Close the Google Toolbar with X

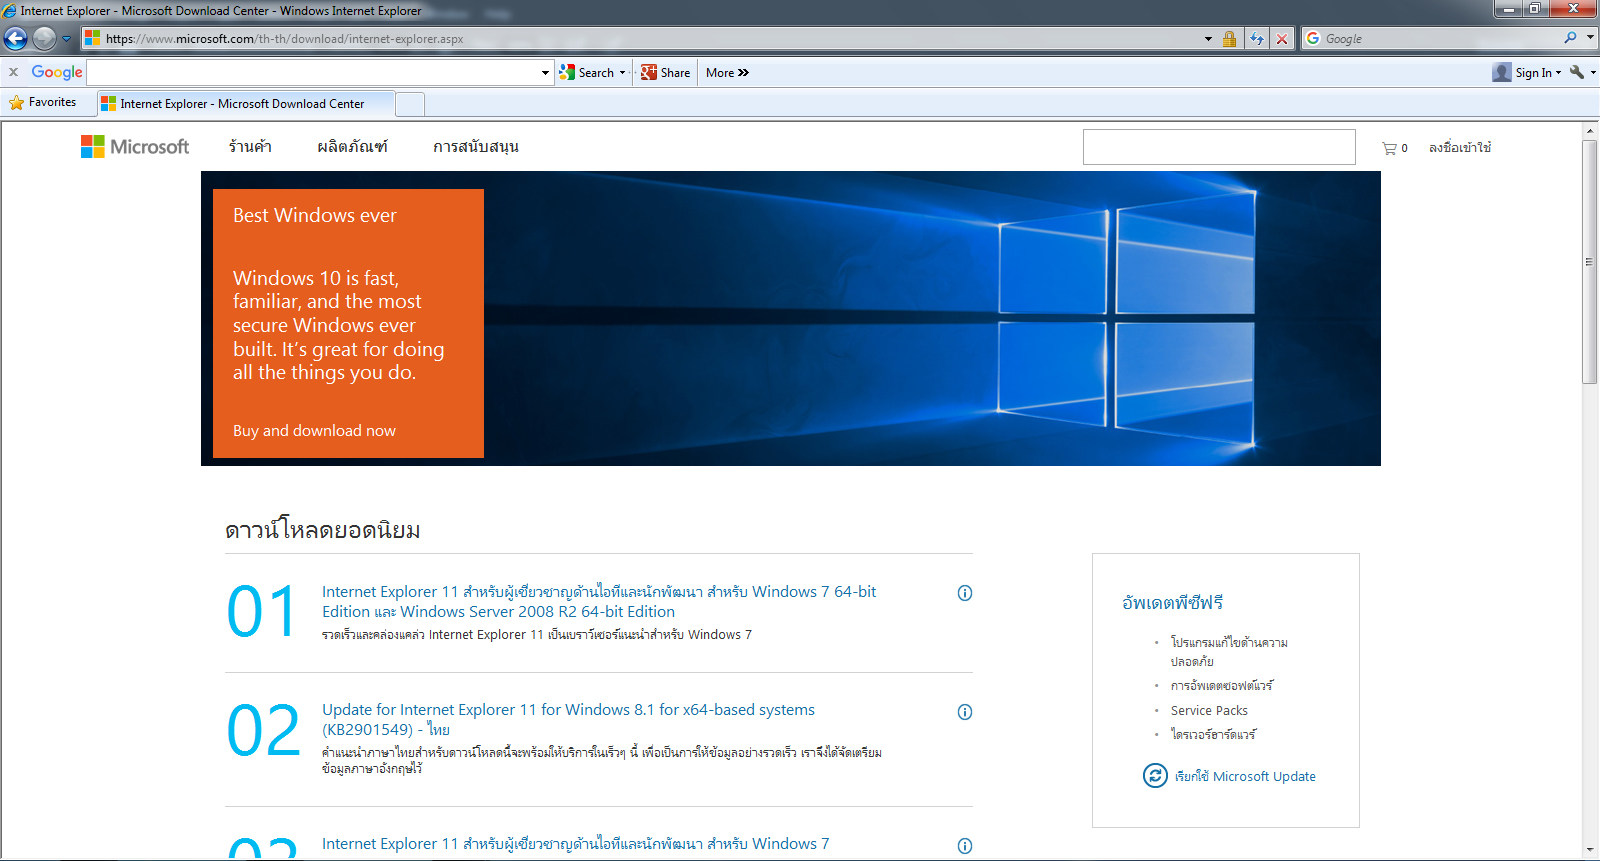click(13, 72)
